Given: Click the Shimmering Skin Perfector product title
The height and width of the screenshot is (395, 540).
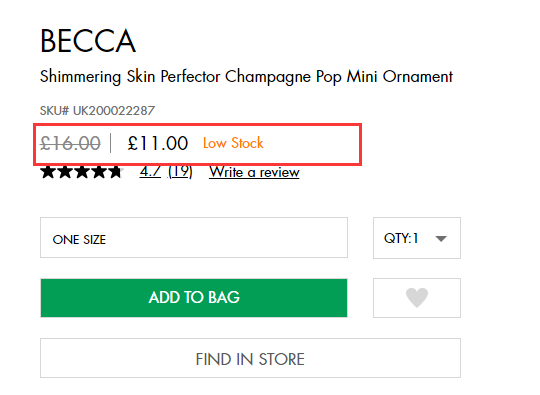Looking at the screenshot, I should [x=246, y=77].
